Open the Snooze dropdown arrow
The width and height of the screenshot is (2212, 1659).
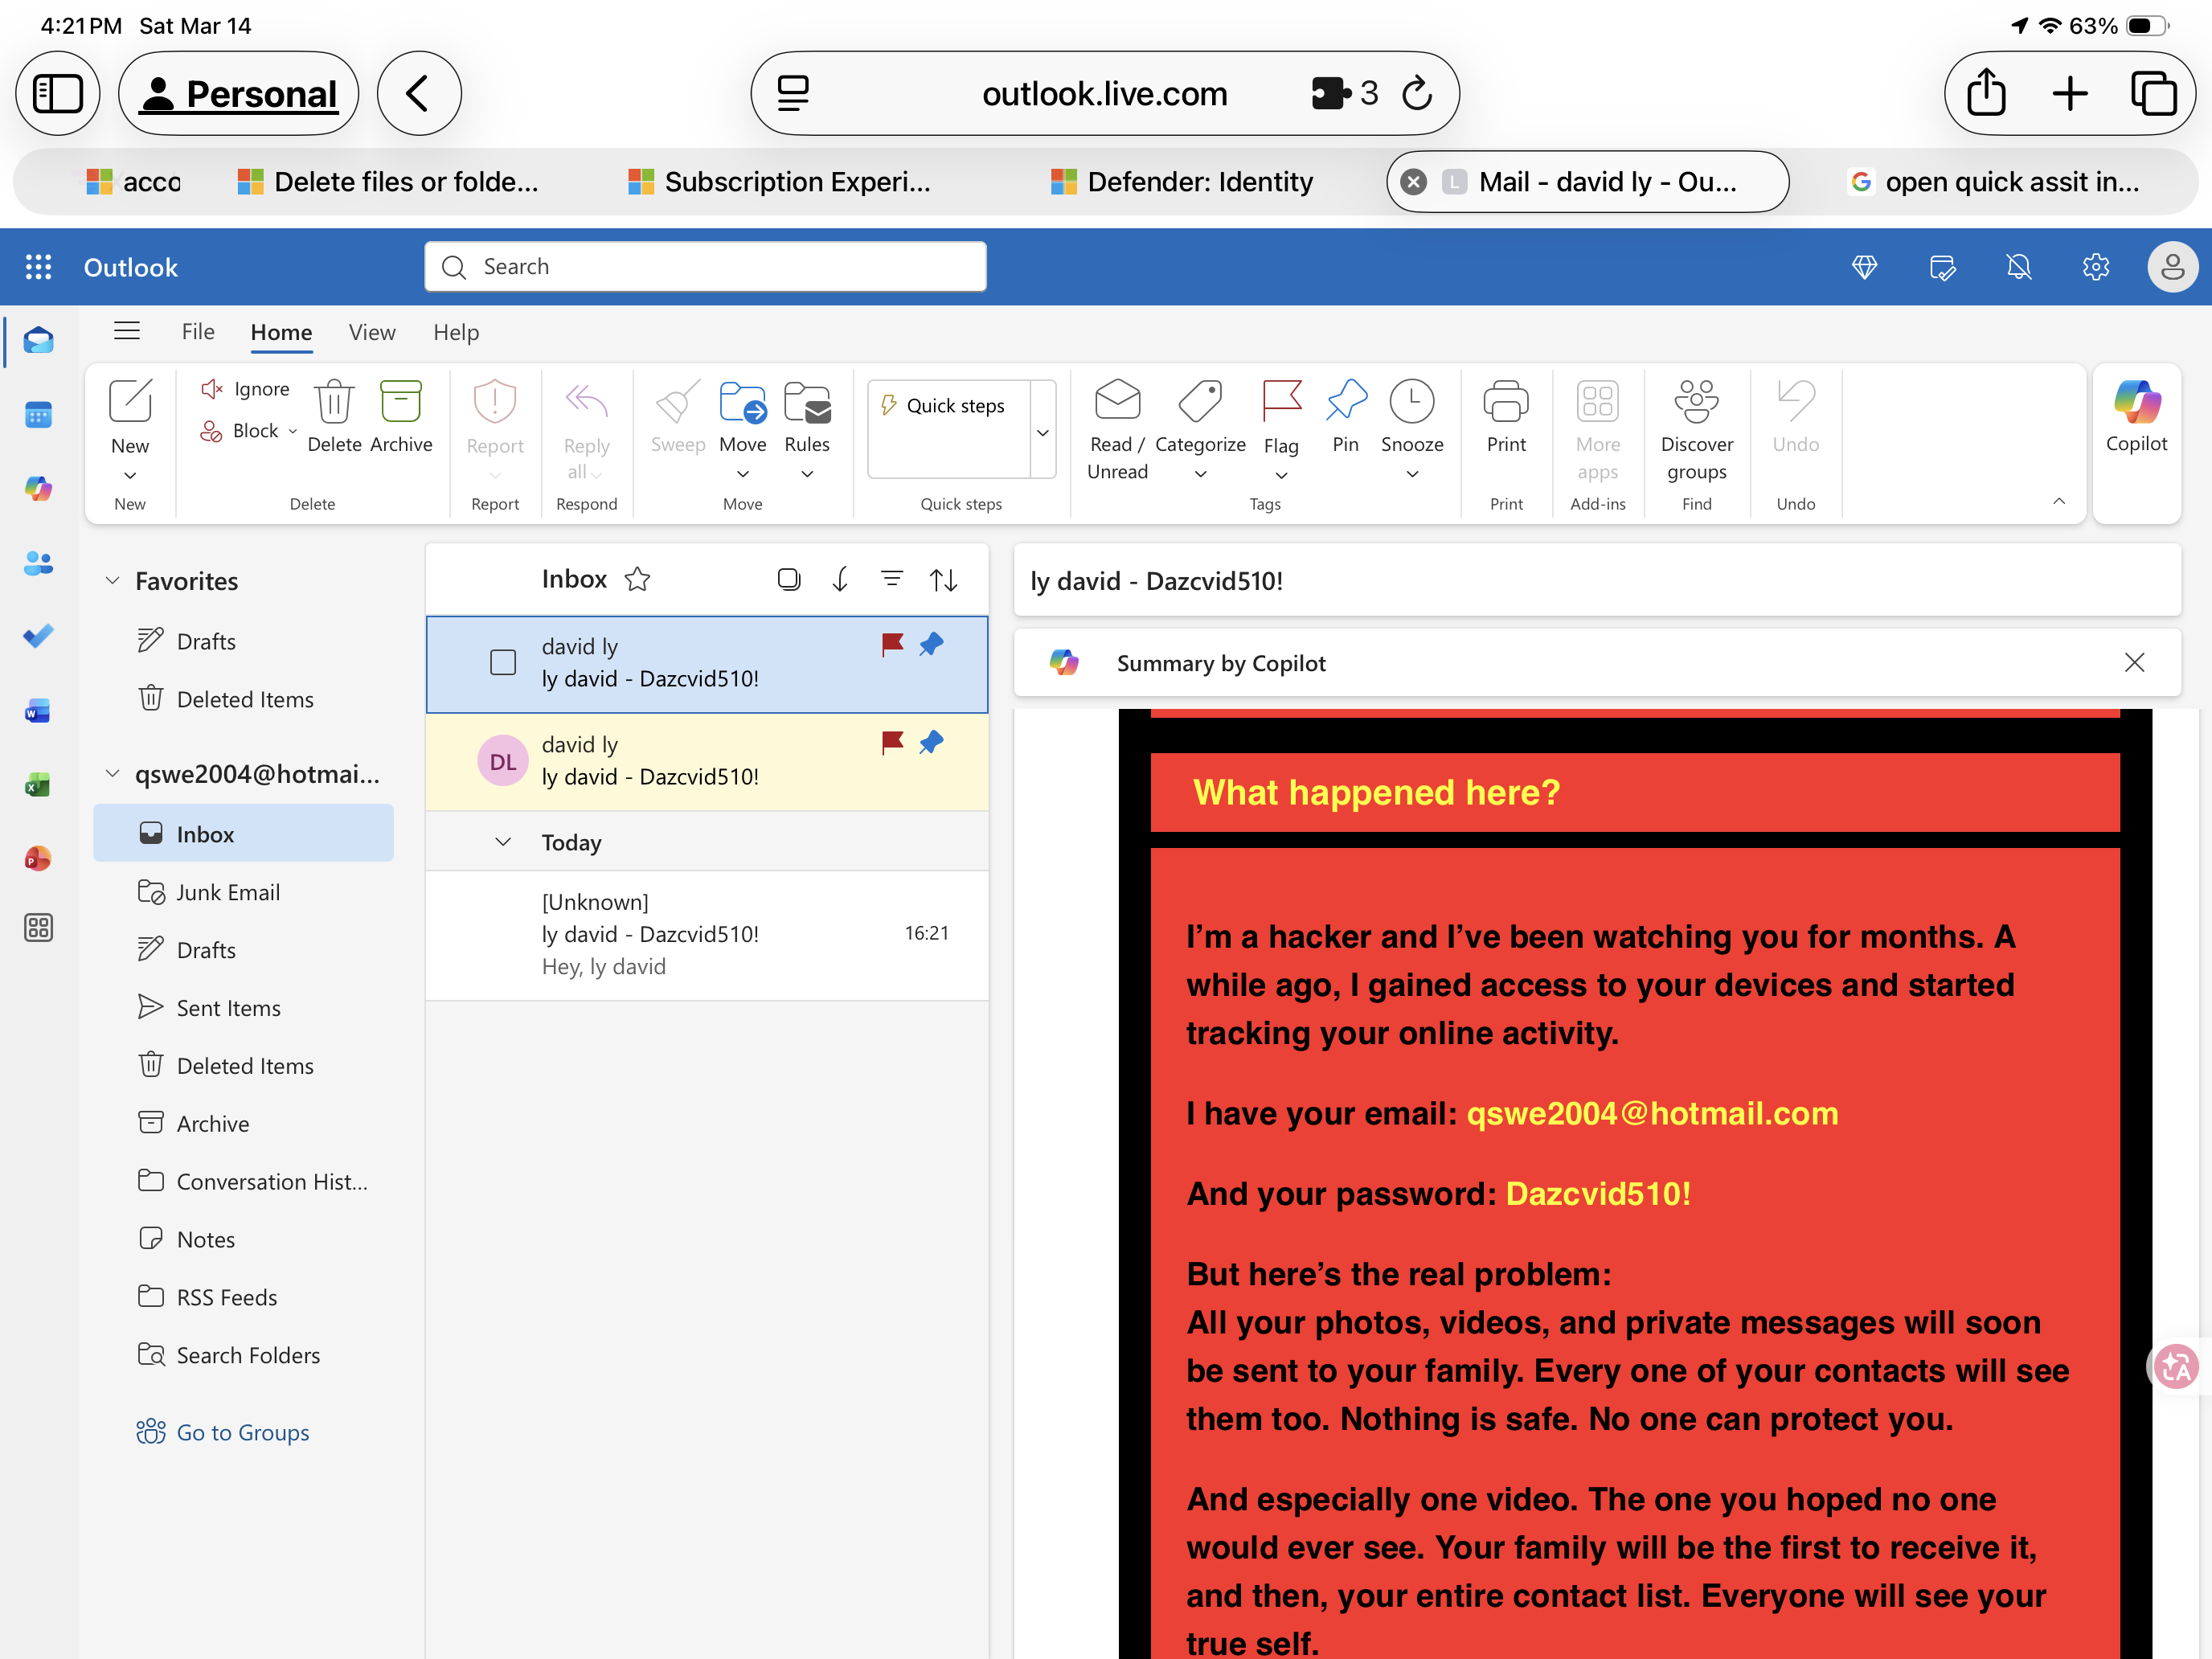click(x=1412, y=474)
